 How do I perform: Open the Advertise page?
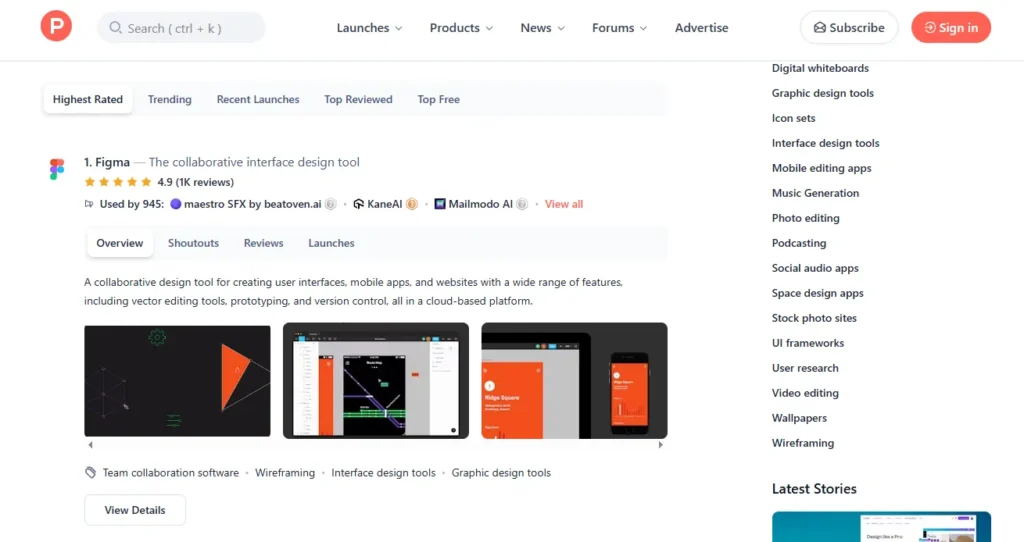click(x=701, y=28)
